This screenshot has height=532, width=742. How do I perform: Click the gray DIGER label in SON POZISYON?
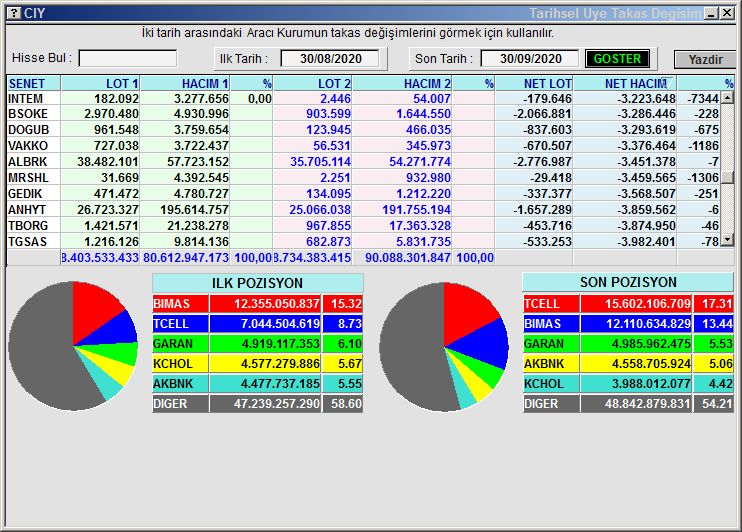coord(551,404)
